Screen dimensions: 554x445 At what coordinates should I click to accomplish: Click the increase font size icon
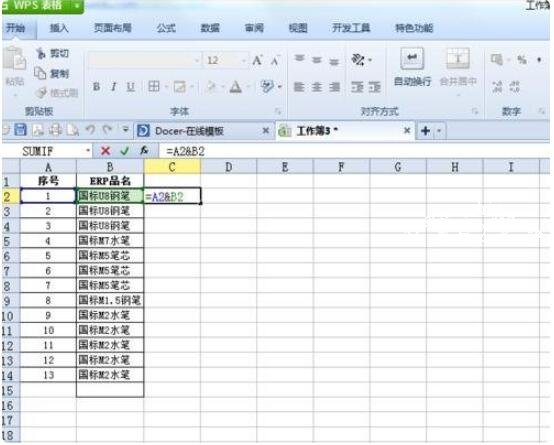[257, 60]
